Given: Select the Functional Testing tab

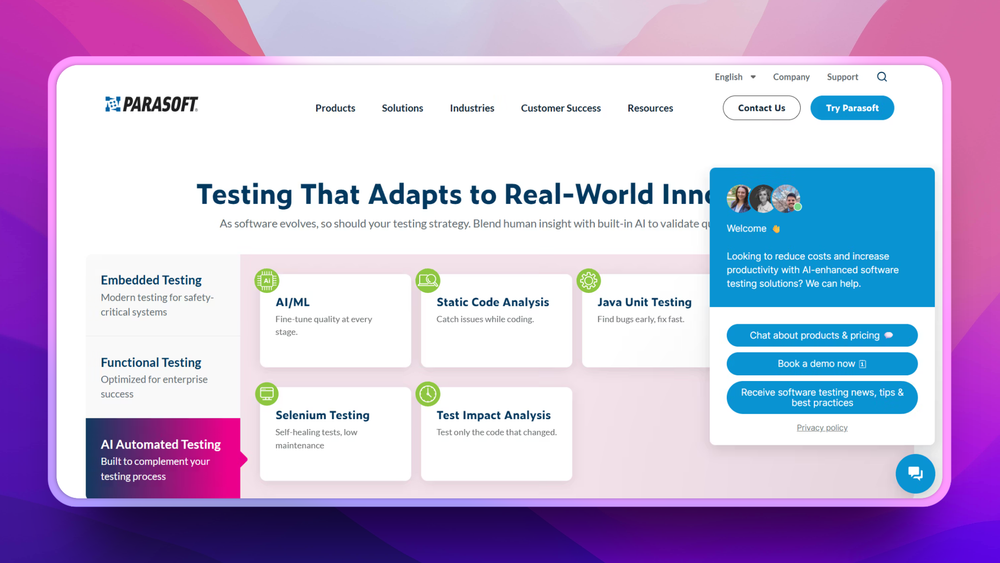Looking at the screenshot, I should pos(163,377).
